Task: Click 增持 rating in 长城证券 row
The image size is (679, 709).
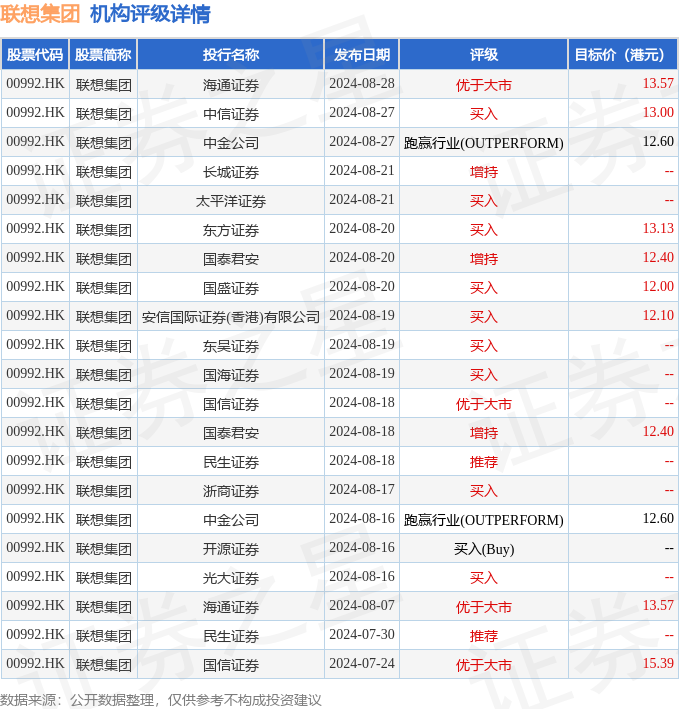Action: coord(484,171)
